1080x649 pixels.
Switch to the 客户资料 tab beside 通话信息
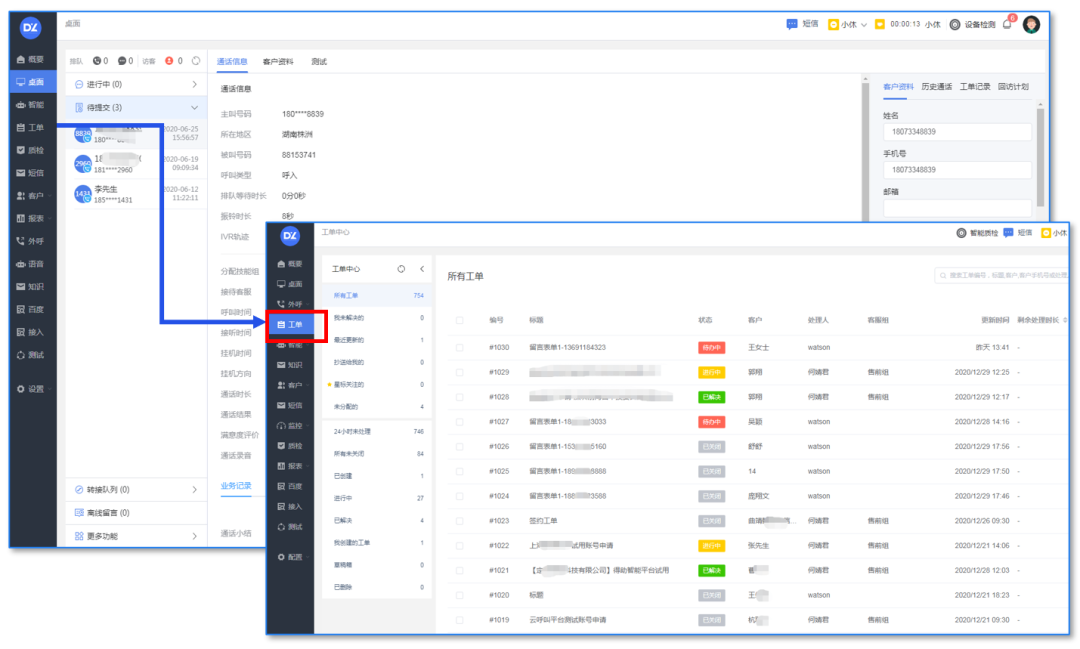coord(278,62)
